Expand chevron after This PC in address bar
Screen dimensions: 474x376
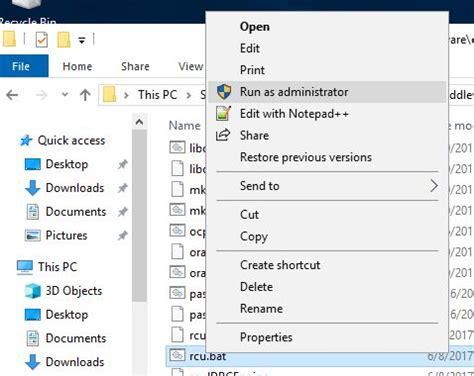click(x=189, y=95)
